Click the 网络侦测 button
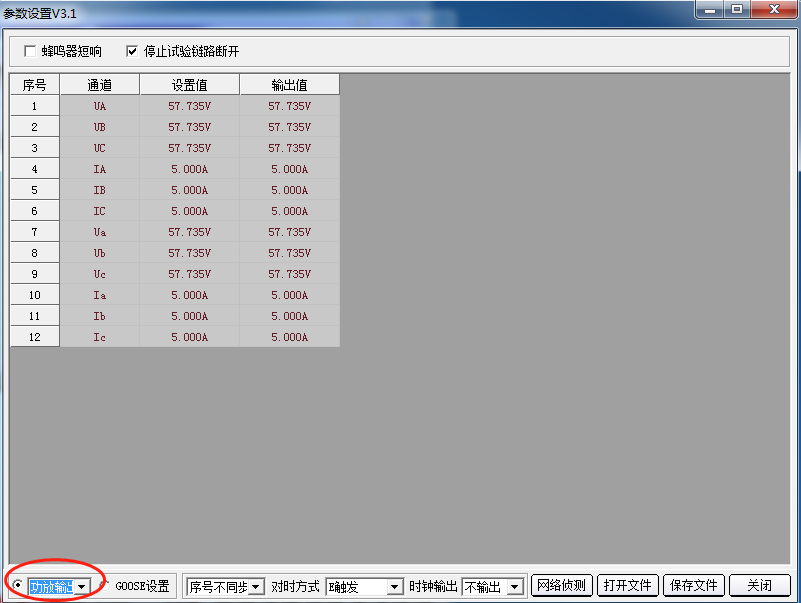The image size is (801, 603). (x=561, y=586)
